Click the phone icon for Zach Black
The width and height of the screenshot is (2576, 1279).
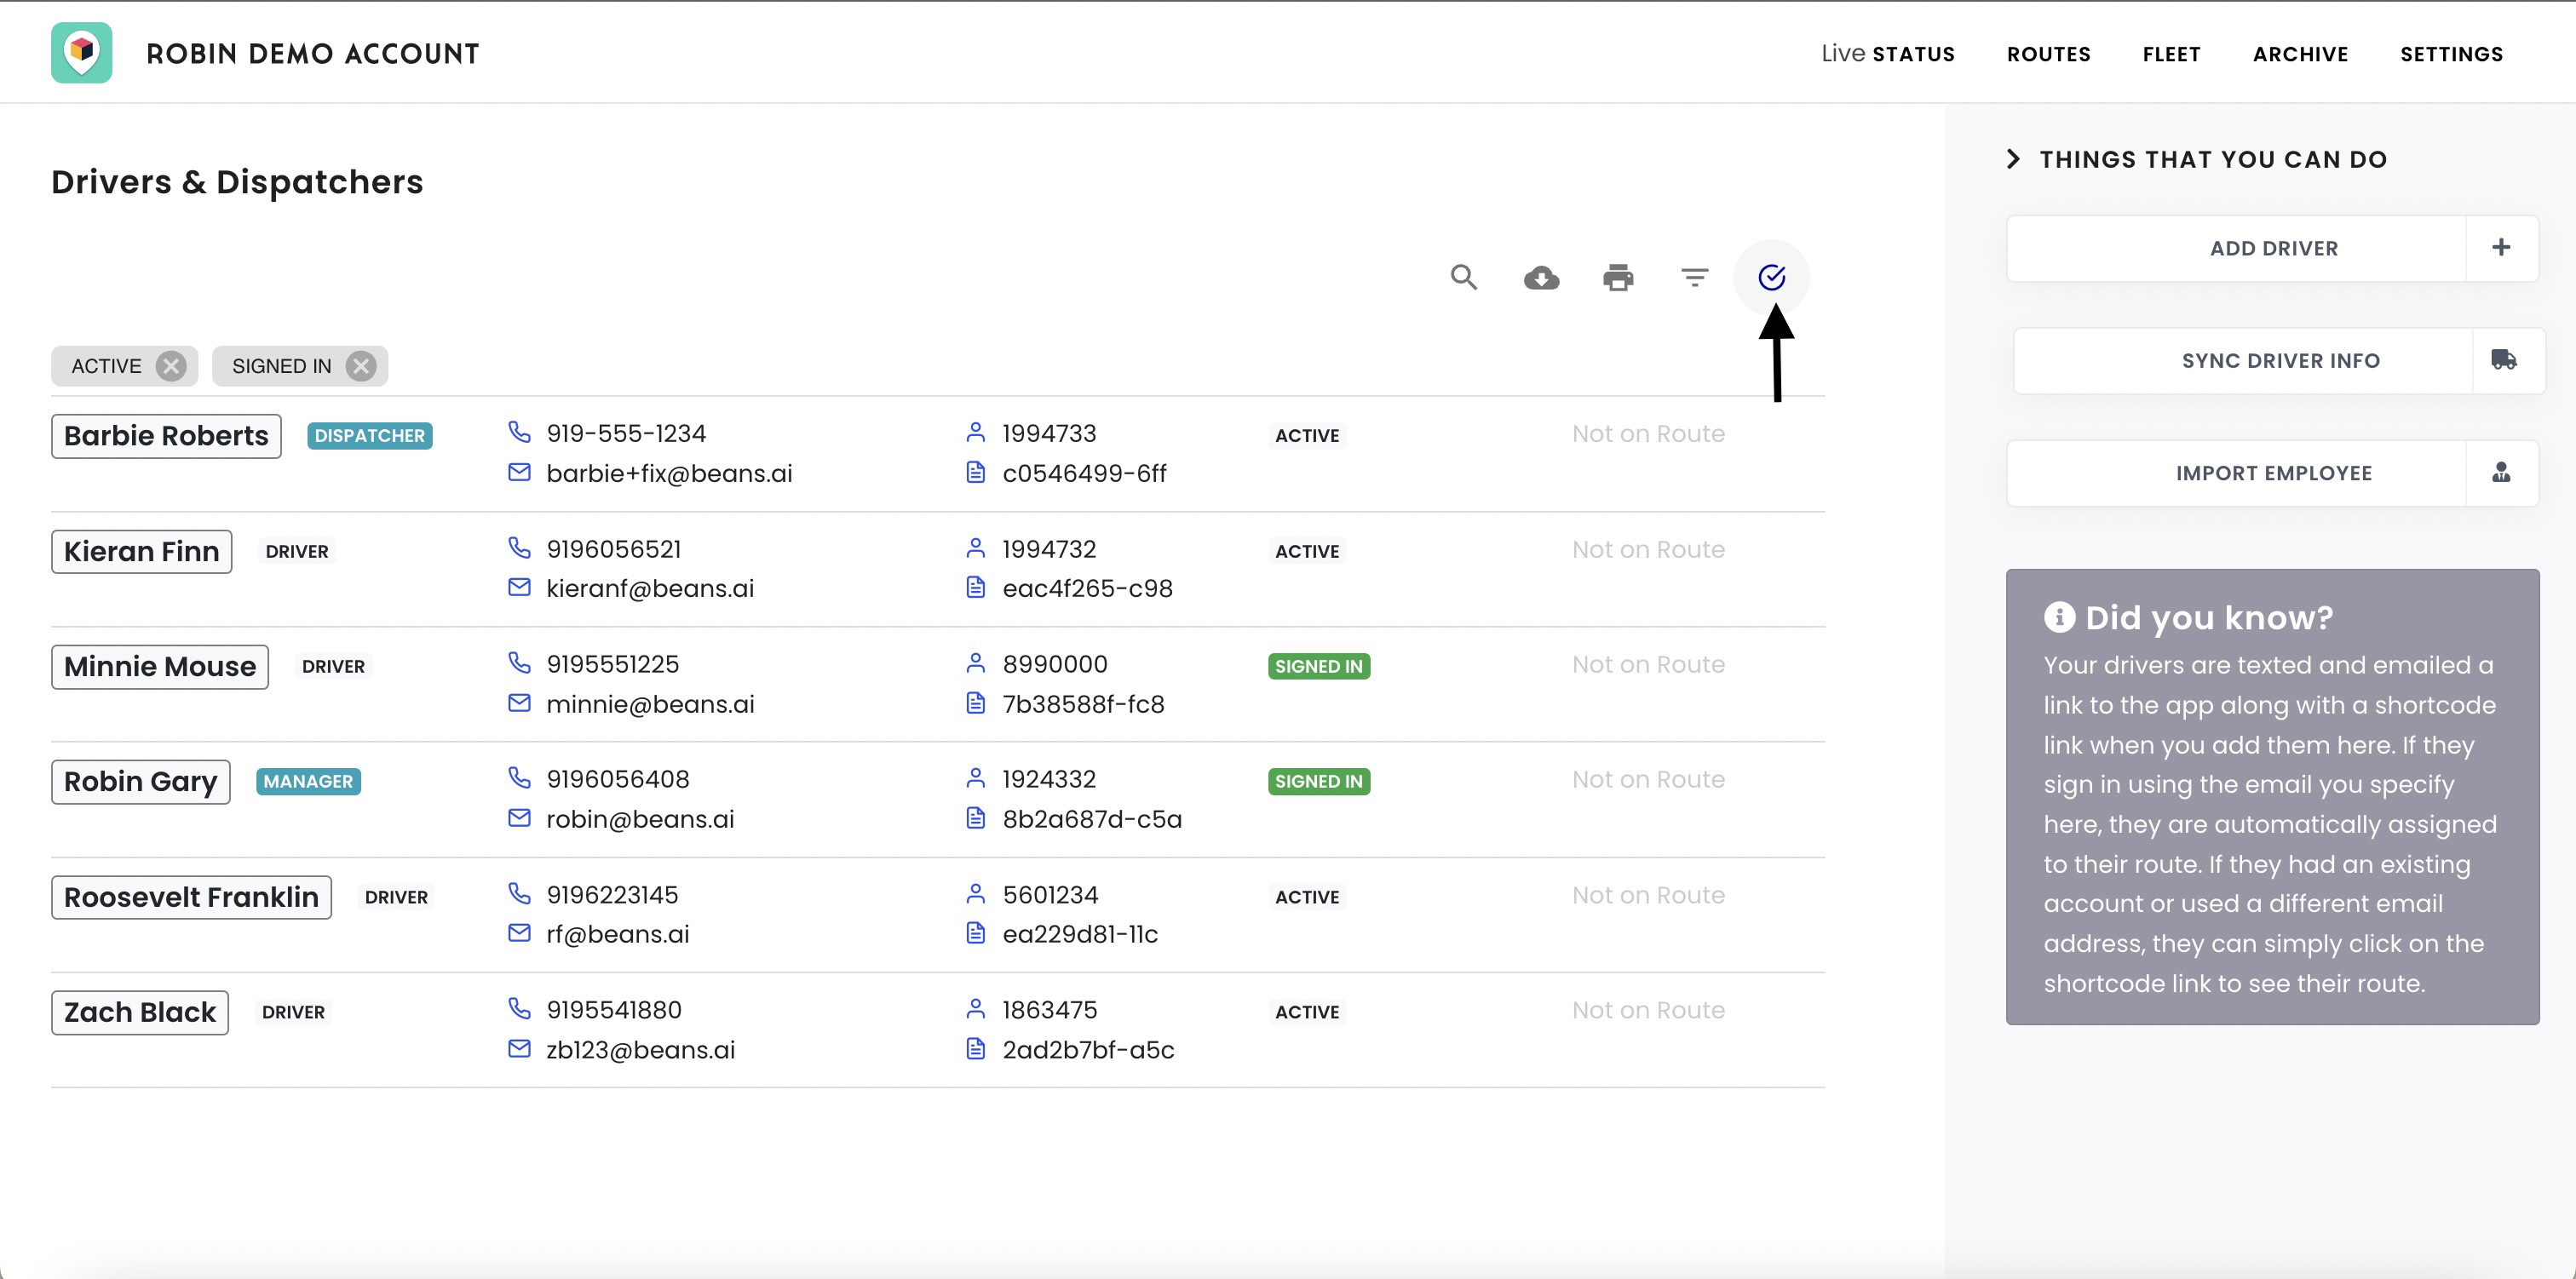coord(519,1008)
